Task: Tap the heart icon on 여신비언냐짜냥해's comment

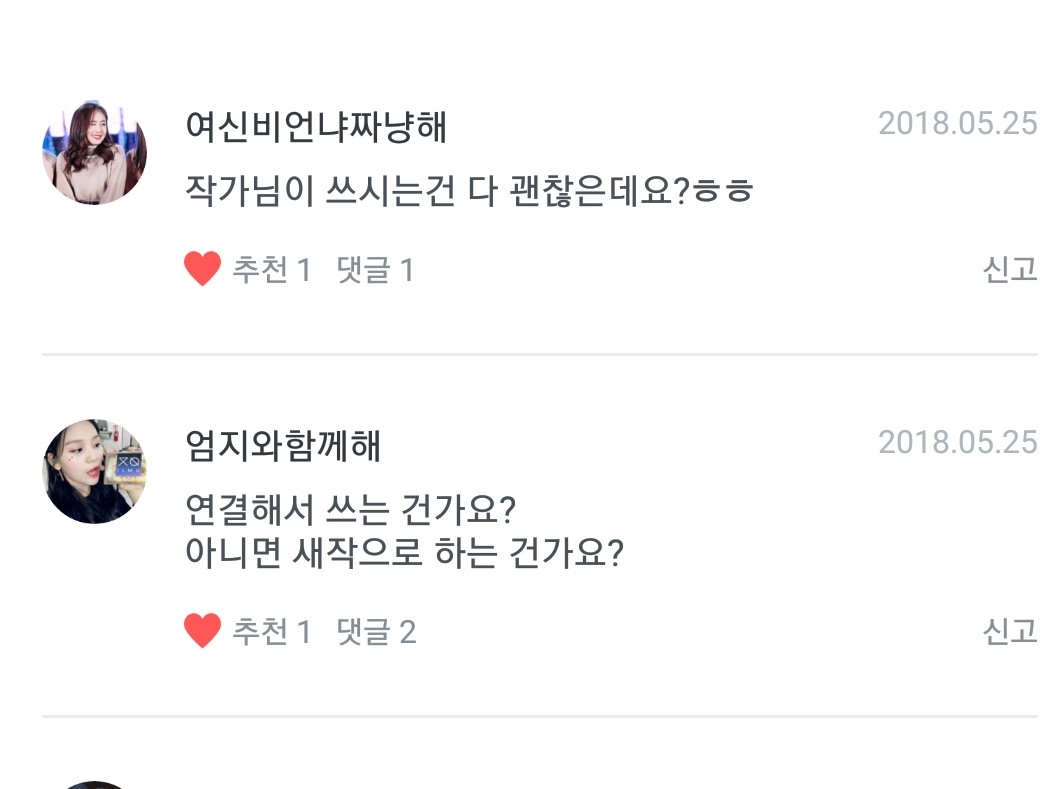Action: coord(202,269)
